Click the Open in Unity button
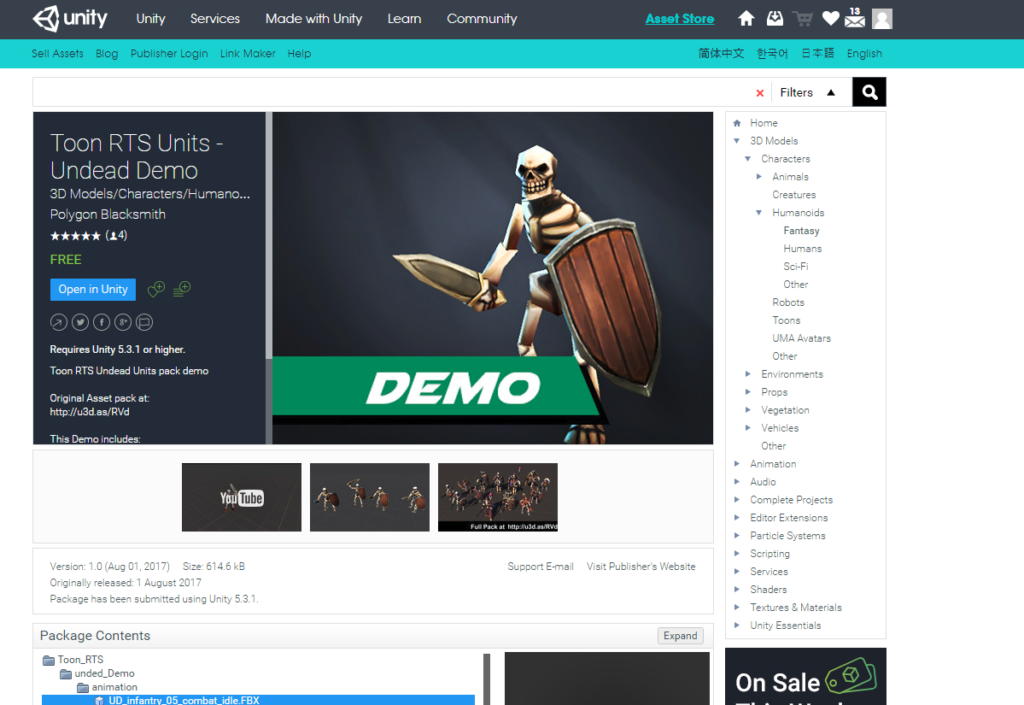Viewport: 1024px width, 705px height. coord(93,289)
